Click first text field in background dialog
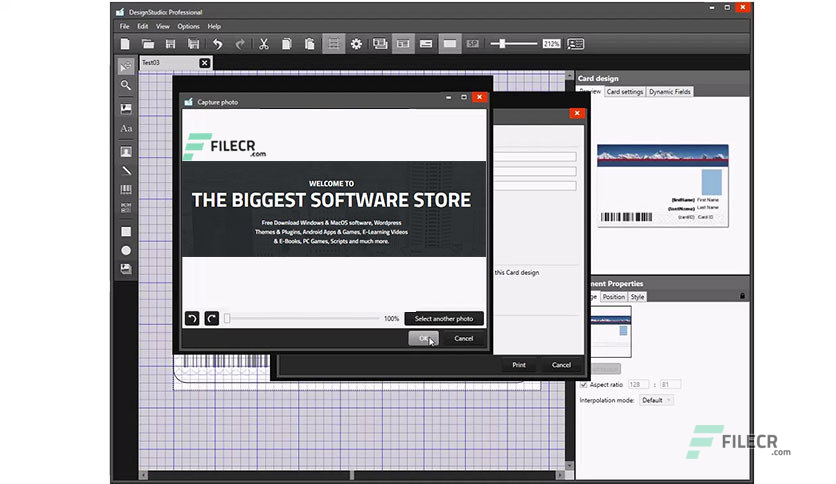The image size is (836, 484). coord(535,157)
